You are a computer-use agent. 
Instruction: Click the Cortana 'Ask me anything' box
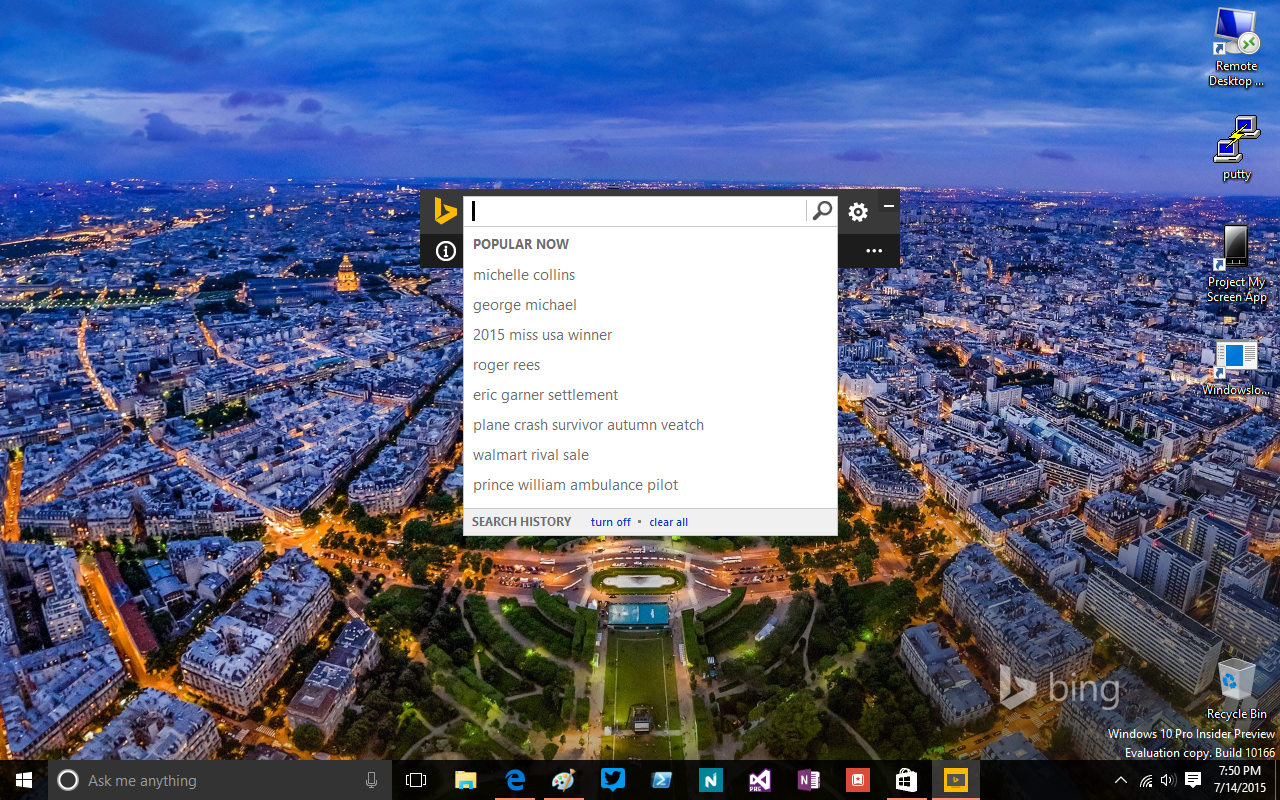click(220, 780)
